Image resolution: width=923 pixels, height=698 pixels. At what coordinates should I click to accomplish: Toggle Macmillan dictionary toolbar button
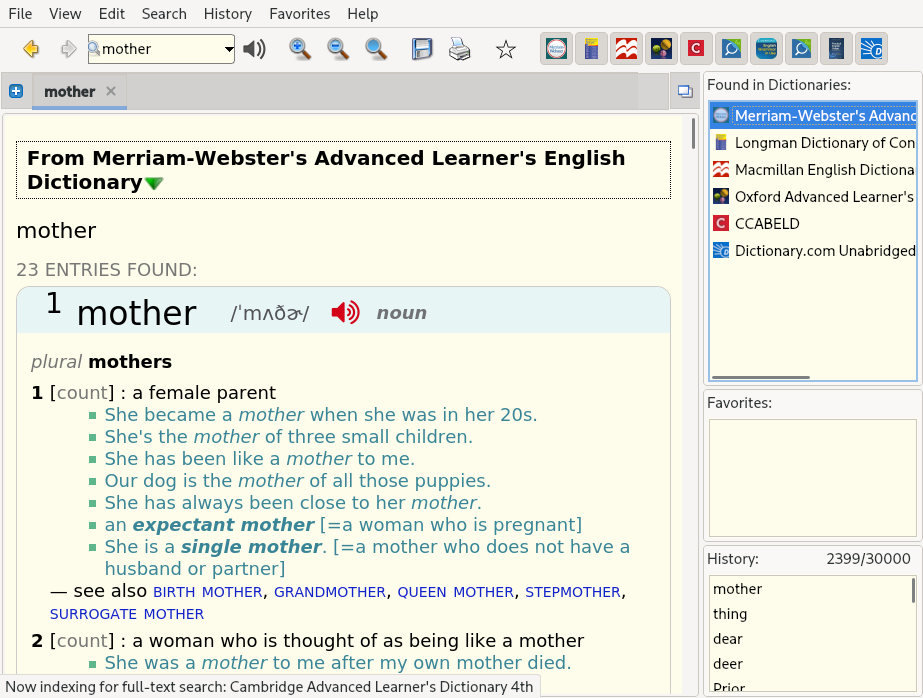626,49
